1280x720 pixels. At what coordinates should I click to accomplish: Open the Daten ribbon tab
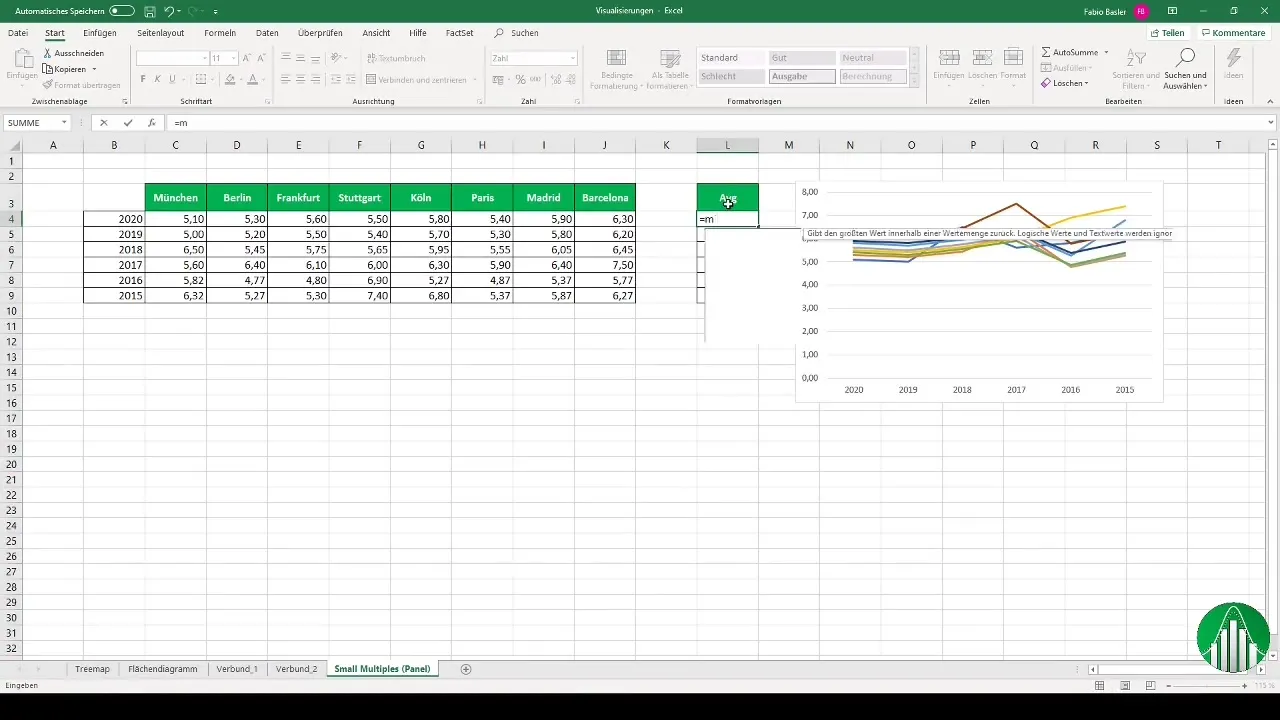267,33
